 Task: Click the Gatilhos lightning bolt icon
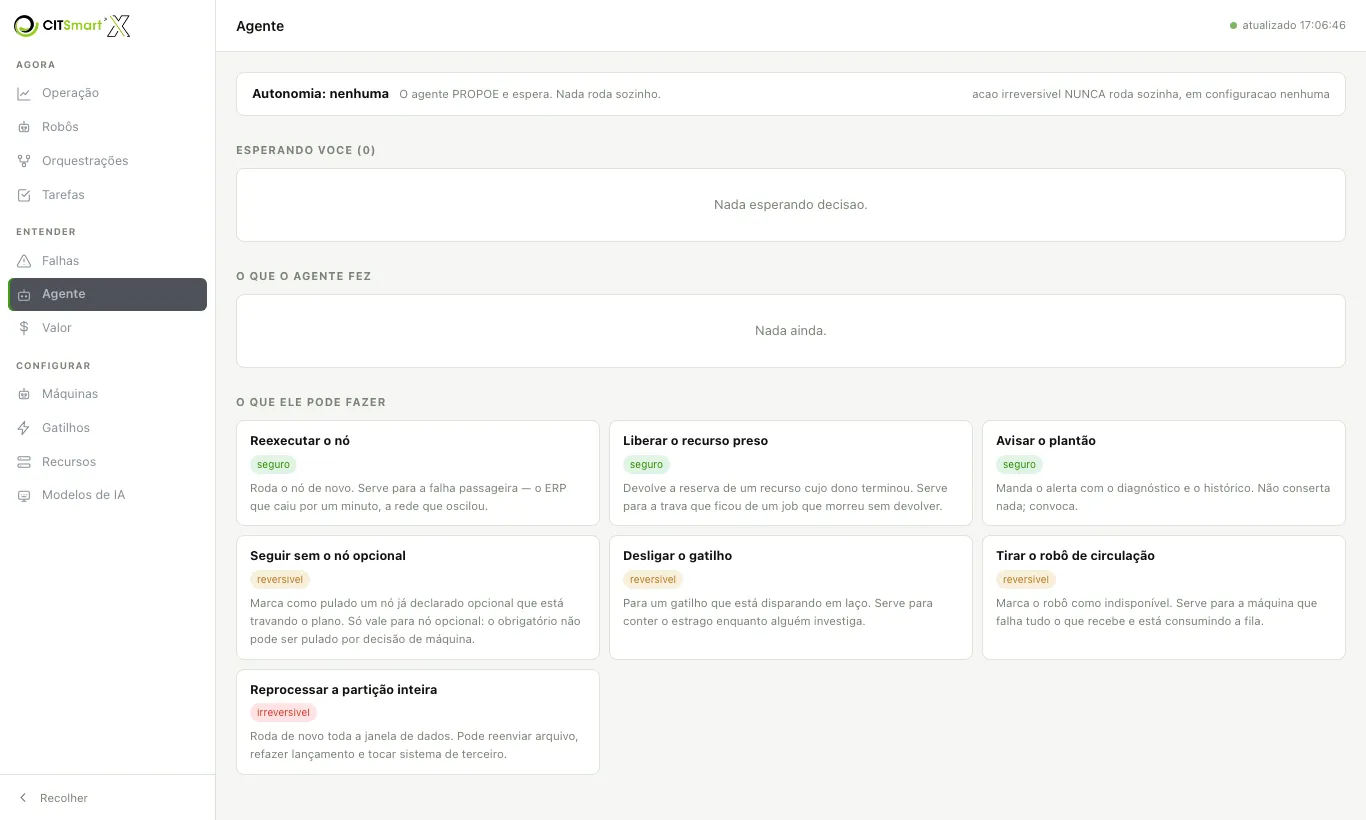coord(24,428)
